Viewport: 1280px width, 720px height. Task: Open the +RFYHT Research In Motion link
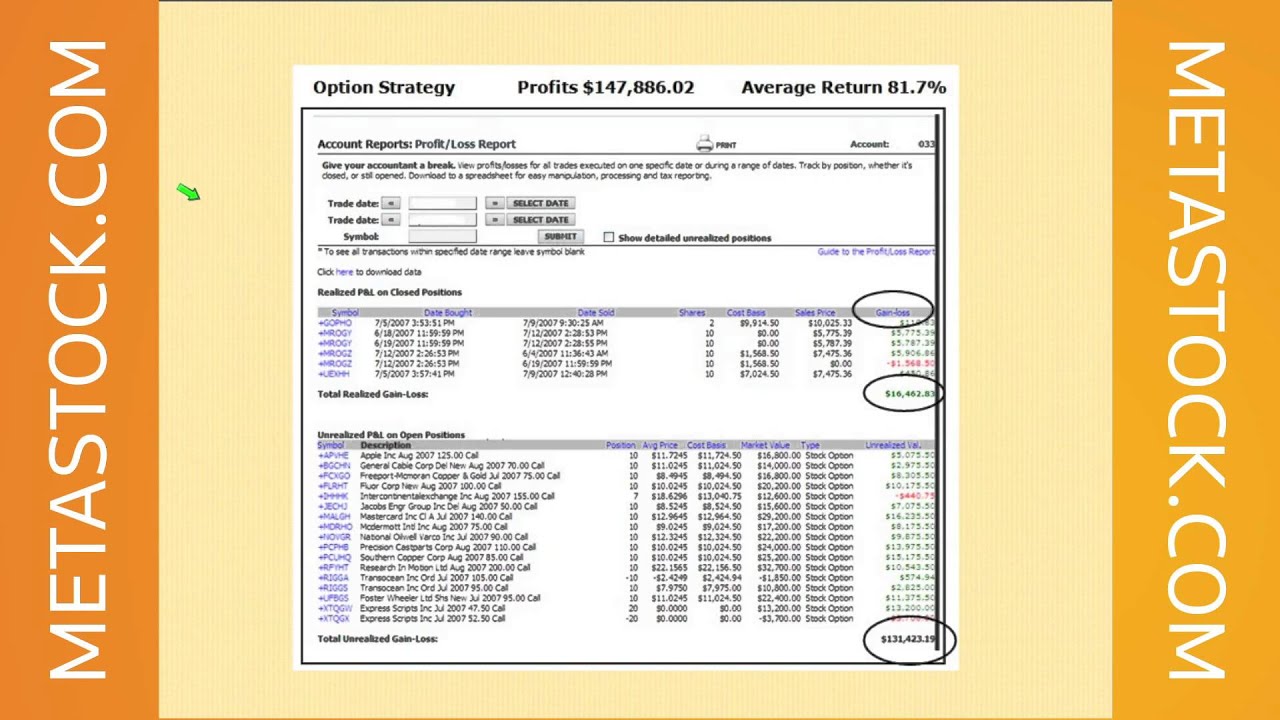333,567
